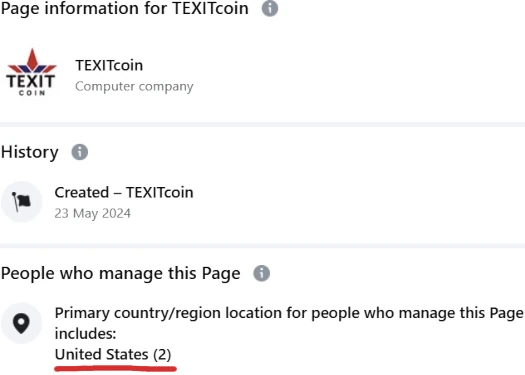Image resolution: width=525 pixels, height=375 pixels.
Task: Click the Page information for TEXITcoin heading
Action: tap(125, 8)
